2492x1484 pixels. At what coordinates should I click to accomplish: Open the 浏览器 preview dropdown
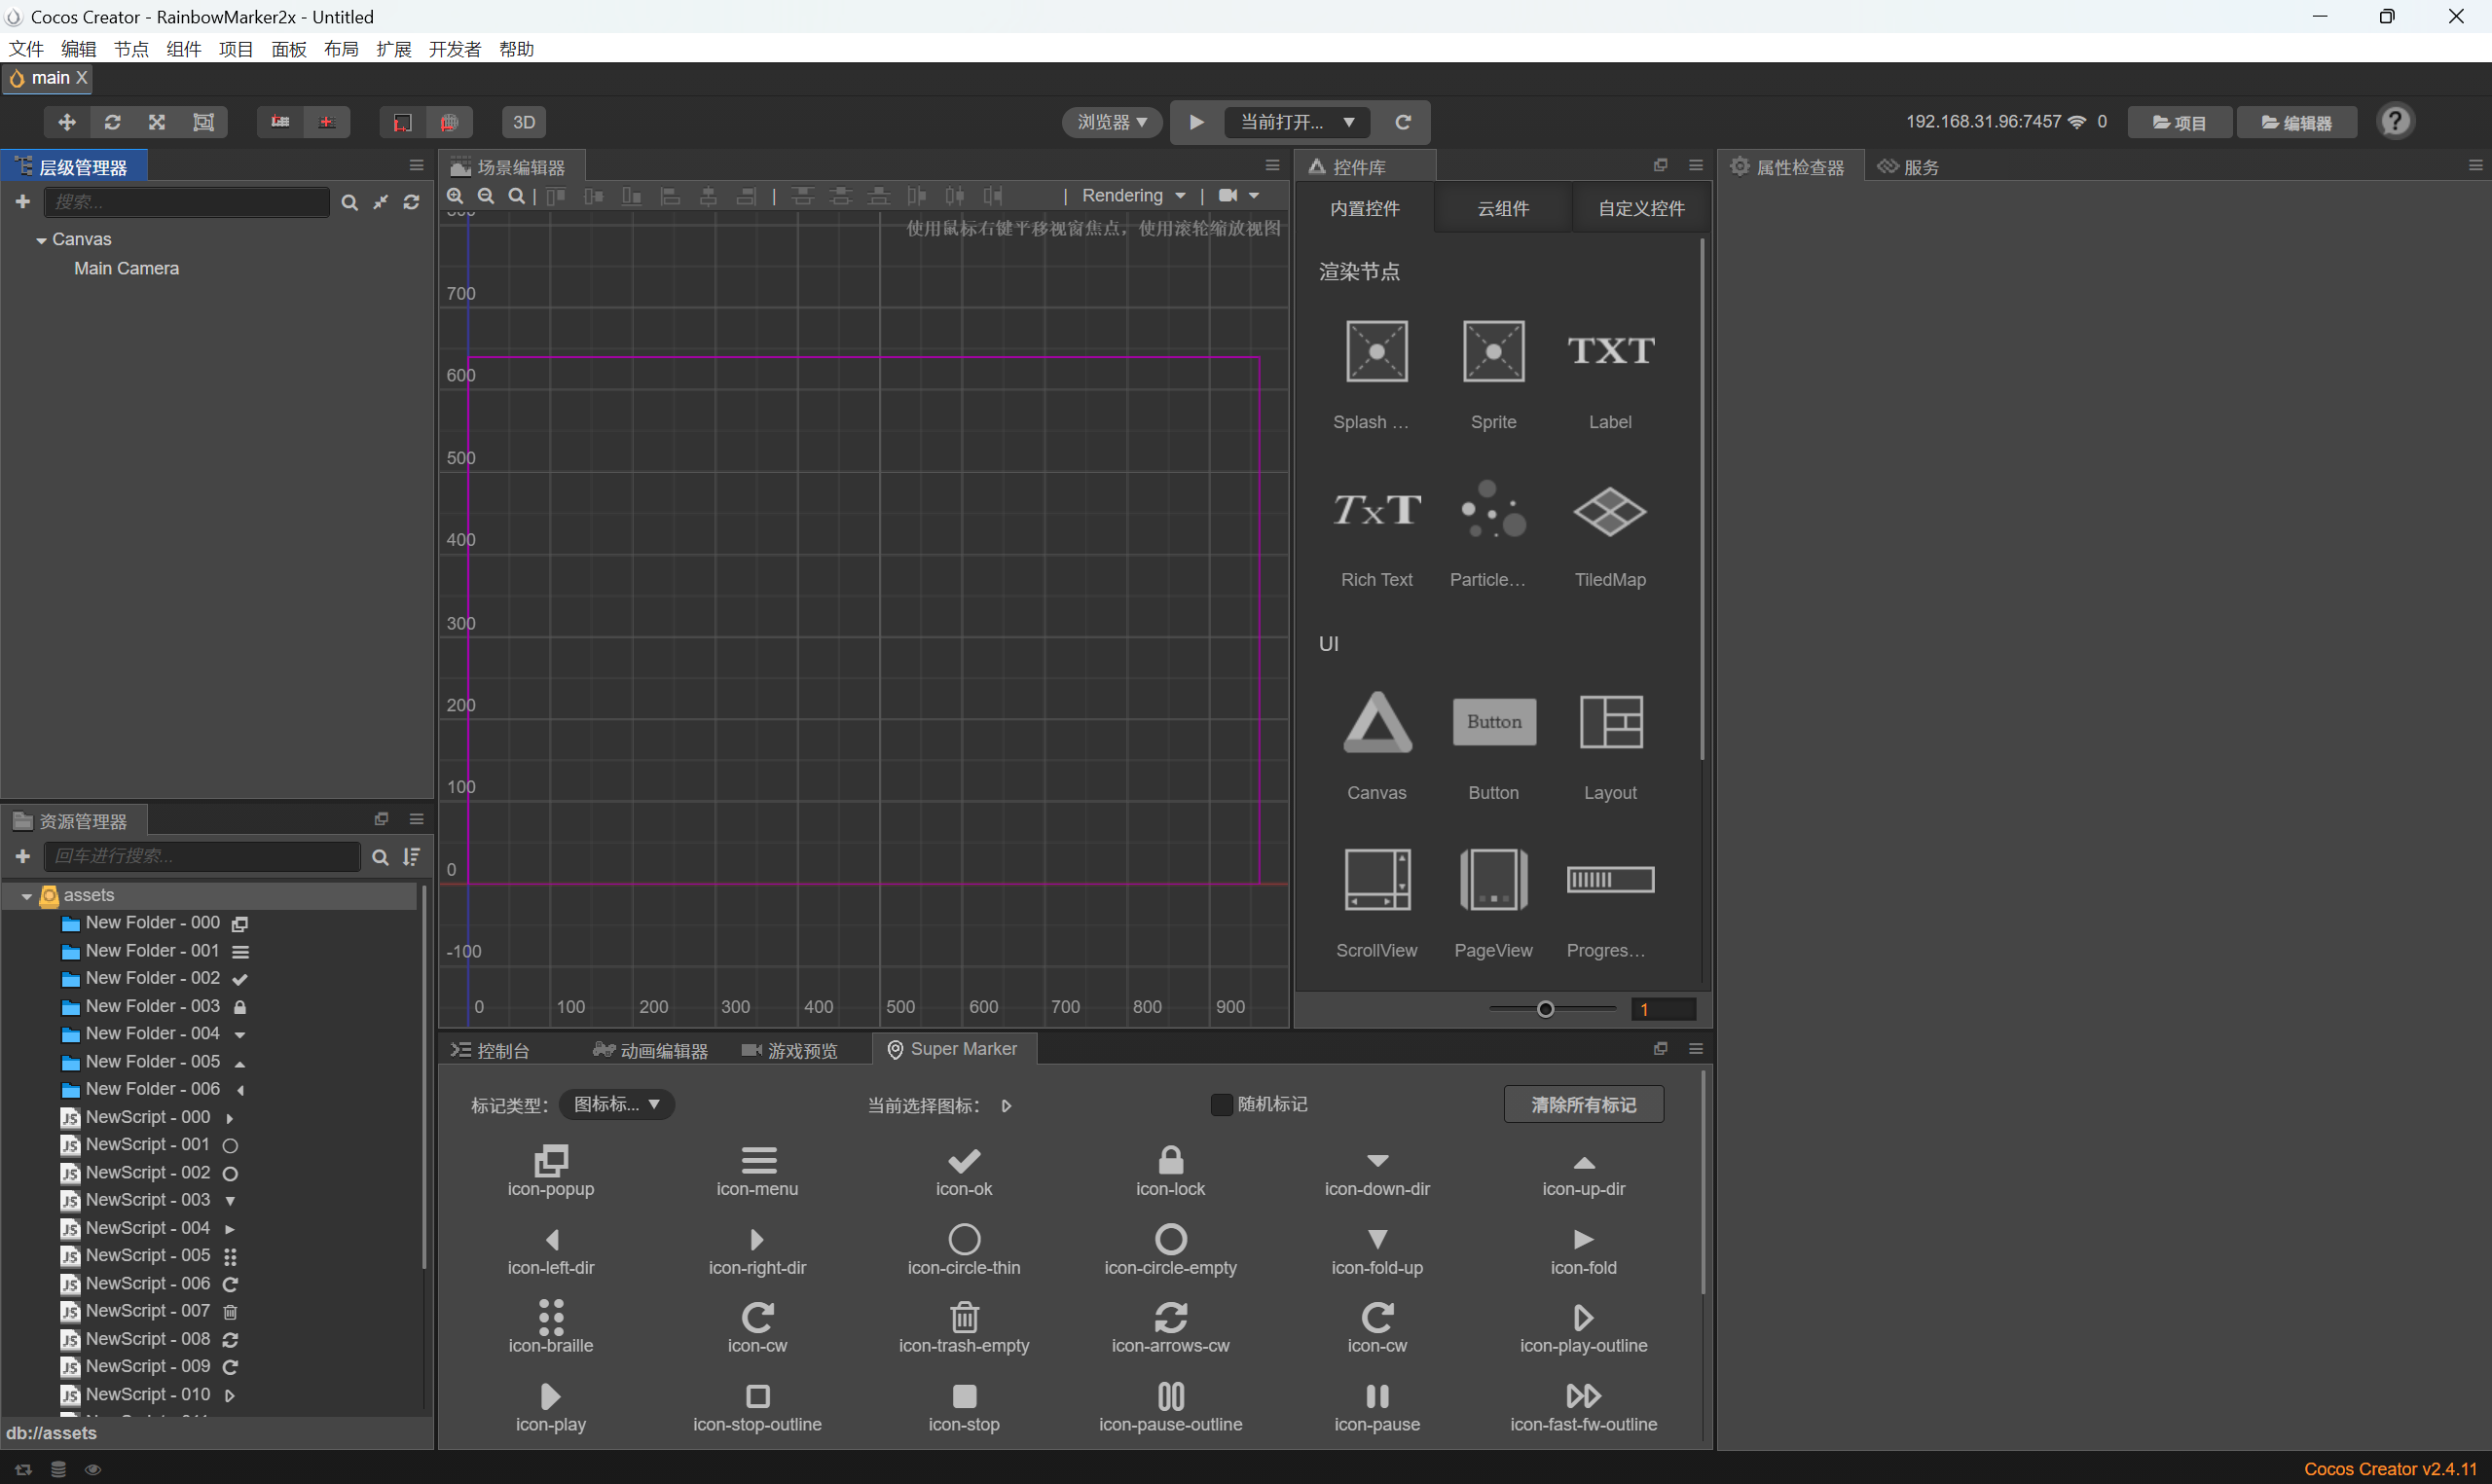coord(1112,122)
